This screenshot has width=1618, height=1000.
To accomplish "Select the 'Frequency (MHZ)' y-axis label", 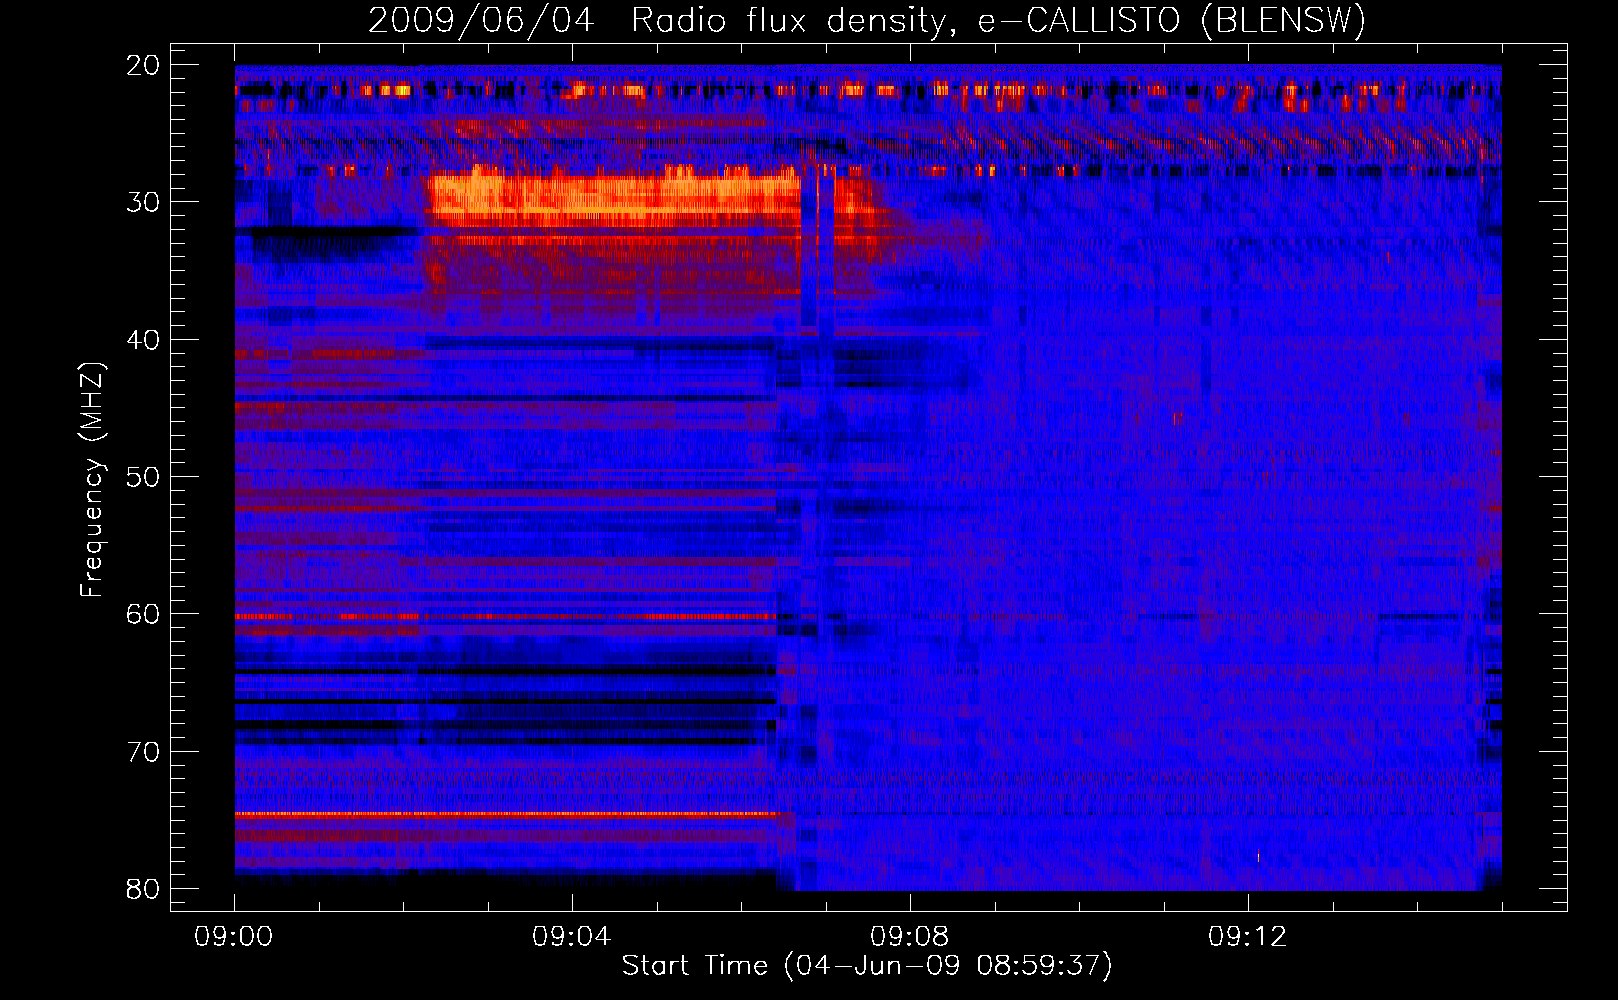I will (92, 480).
